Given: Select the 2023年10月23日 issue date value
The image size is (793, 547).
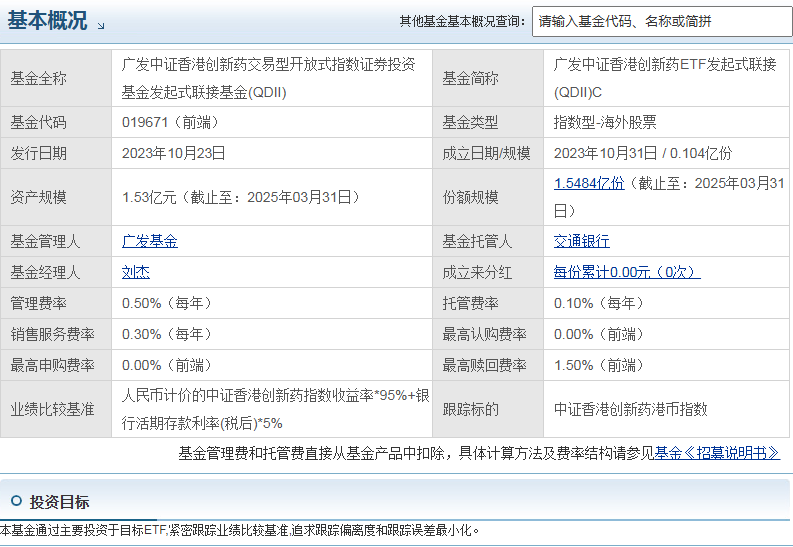Looking at the screenshot, I should [x=173, y=153].
